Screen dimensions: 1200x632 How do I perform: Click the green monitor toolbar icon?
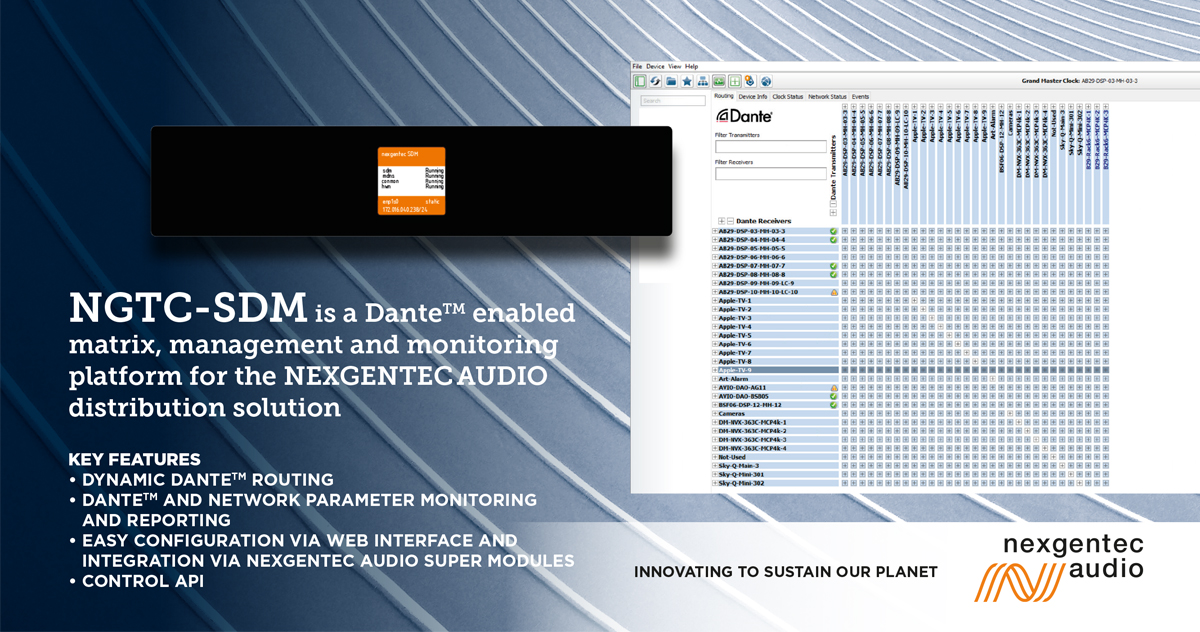coord(719,81)
